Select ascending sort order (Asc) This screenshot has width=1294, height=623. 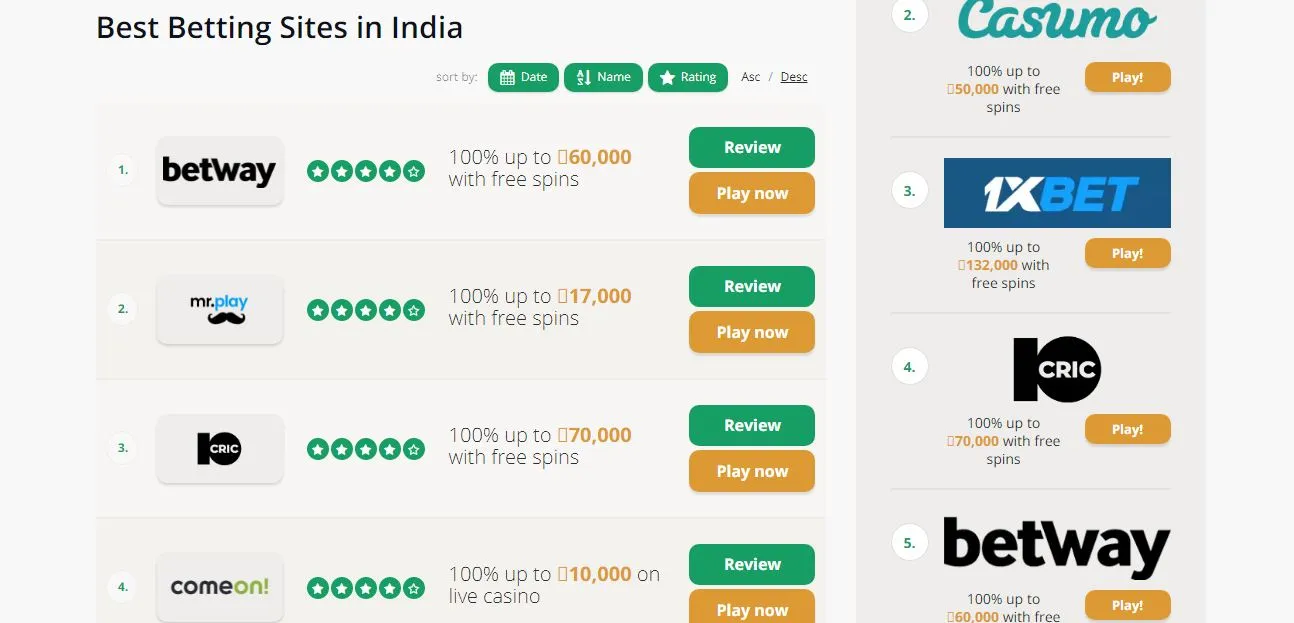750,77
